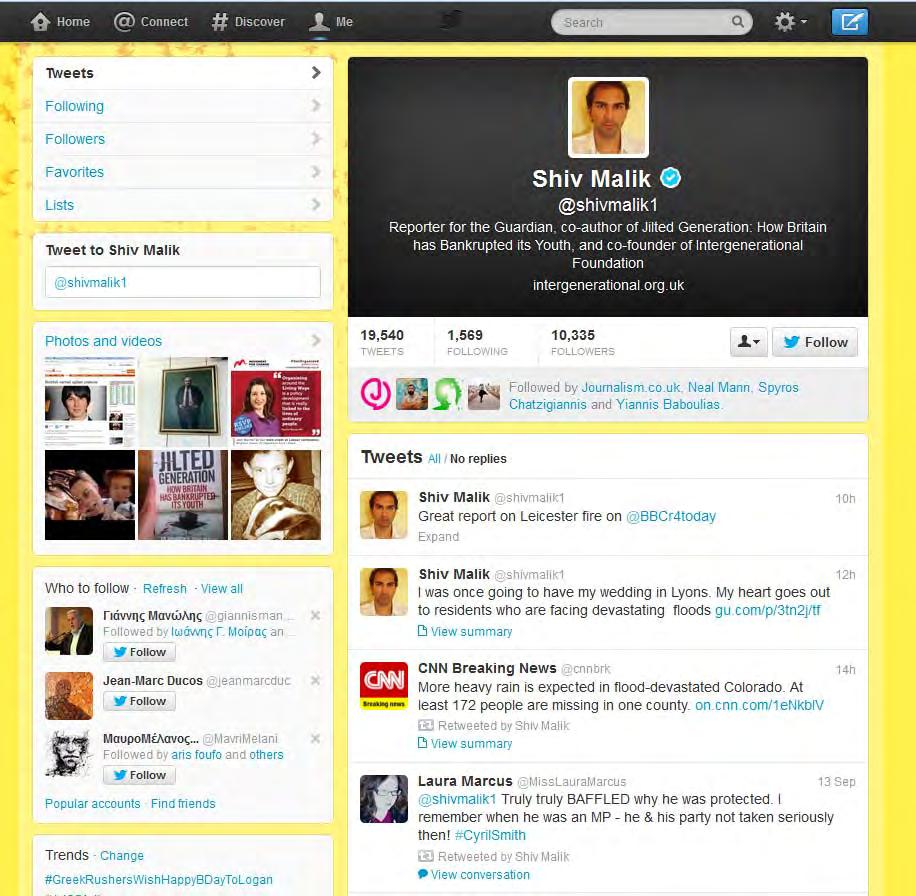Viewport: 916px width, 896px height.
Task: Click Laura Marcus's avatar
Action: pyautogui.click(x=384, y=798)
